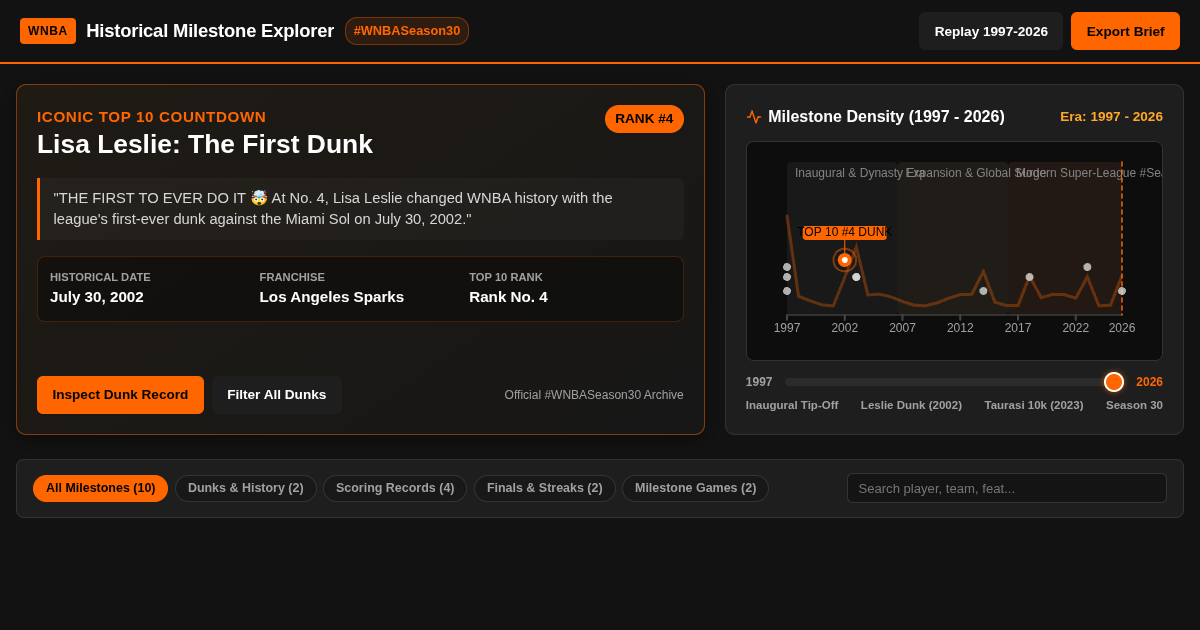The width and height of the screenshot is (1200, 630).
Task: Select the highest of three 1997 milestone dots
Action: pyautogui.click(x=787, y=267)
